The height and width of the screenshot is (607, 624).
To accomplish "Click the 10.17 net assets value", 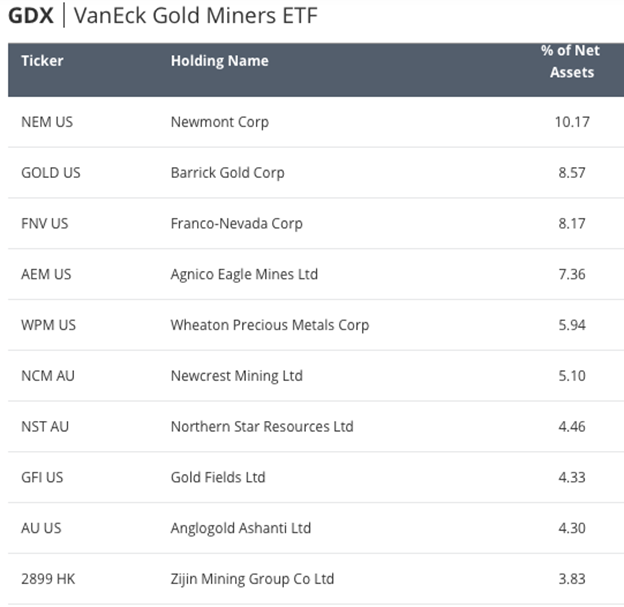I will tap(571, 122).
